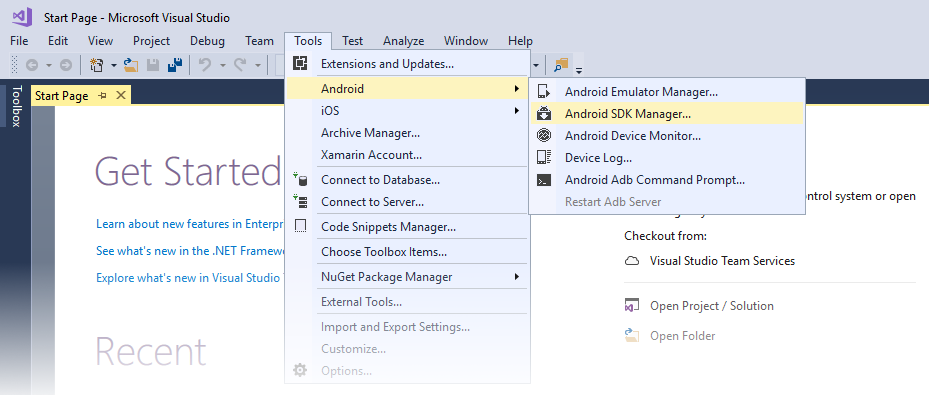Viewport: 929px width, 395px height.
Task: Click the Android SDK Manager icon
Action: [544, 114]
